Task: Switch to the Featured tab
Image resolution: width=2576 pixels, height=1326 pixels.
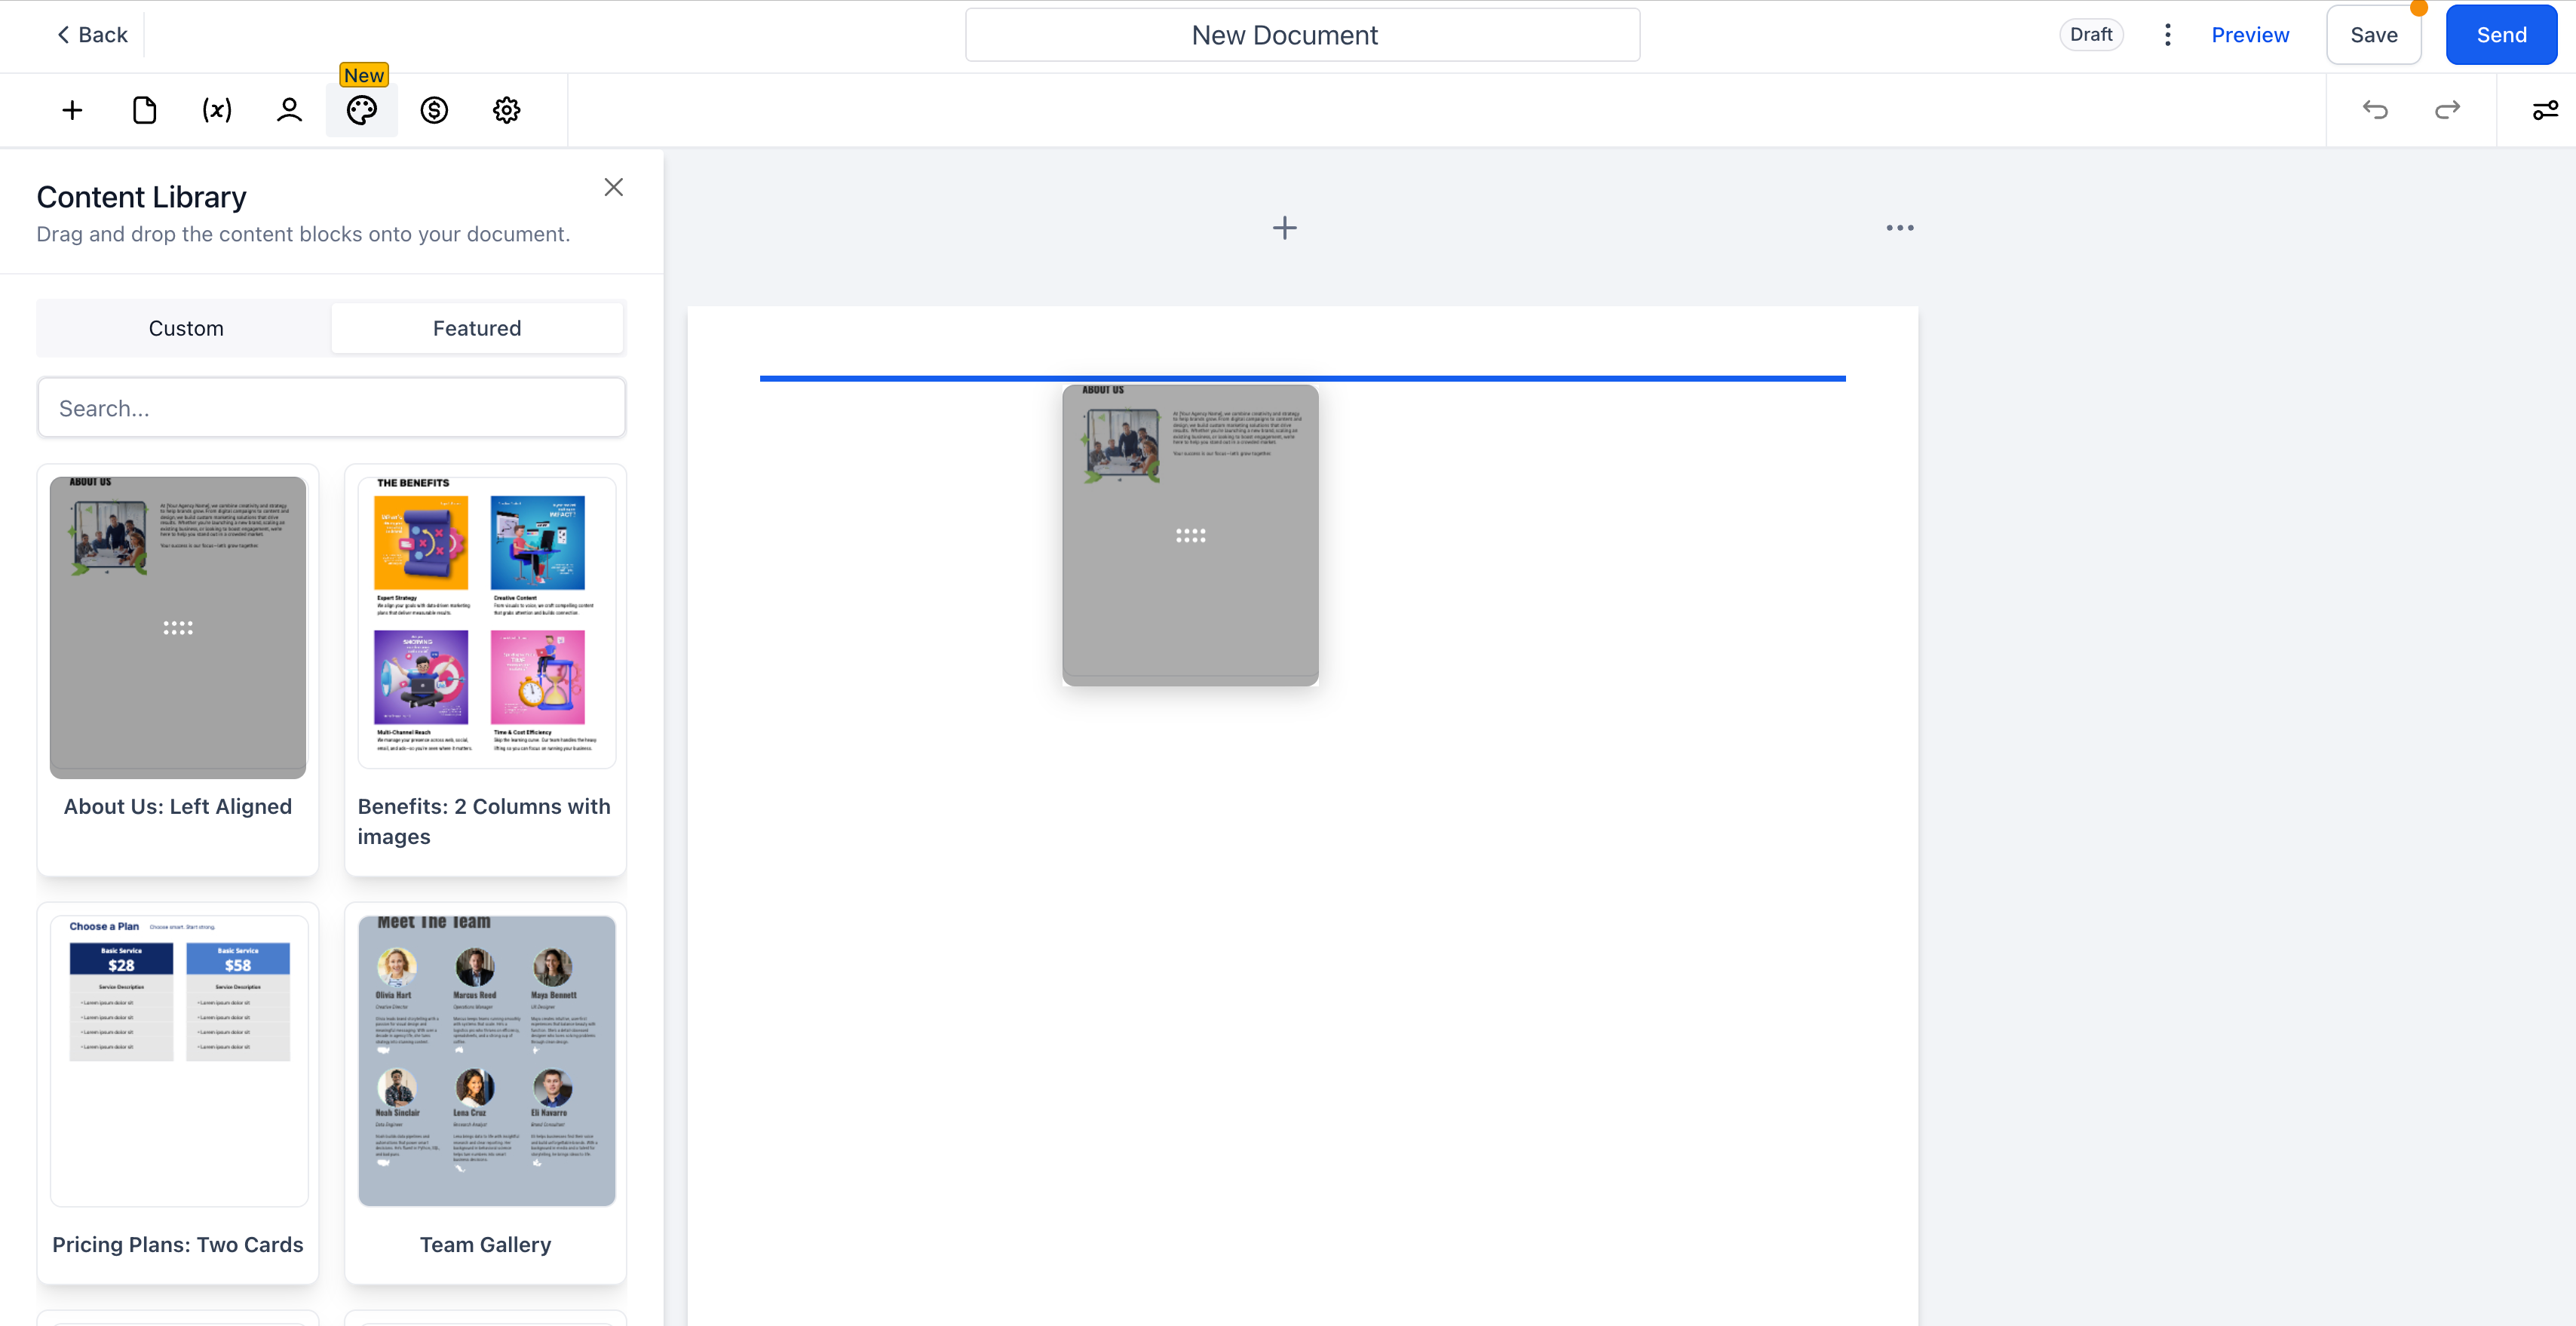Action: pyautogui.click(x=477, y=327)
